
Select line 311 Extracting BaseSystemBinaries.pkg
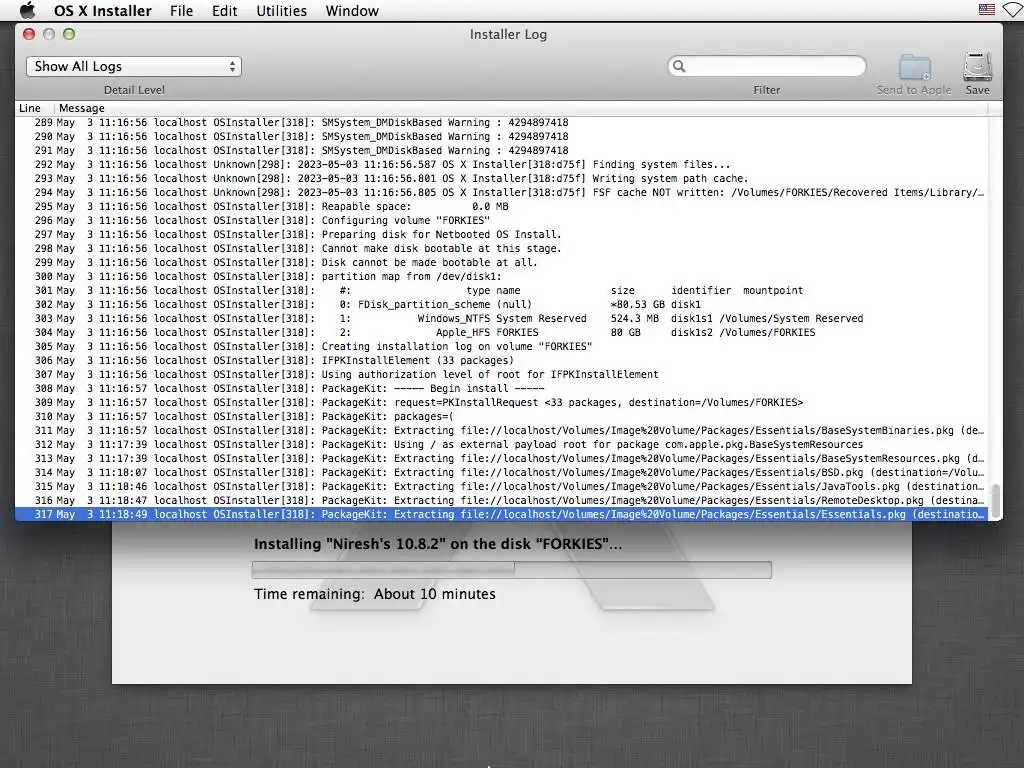pos(502,430)
